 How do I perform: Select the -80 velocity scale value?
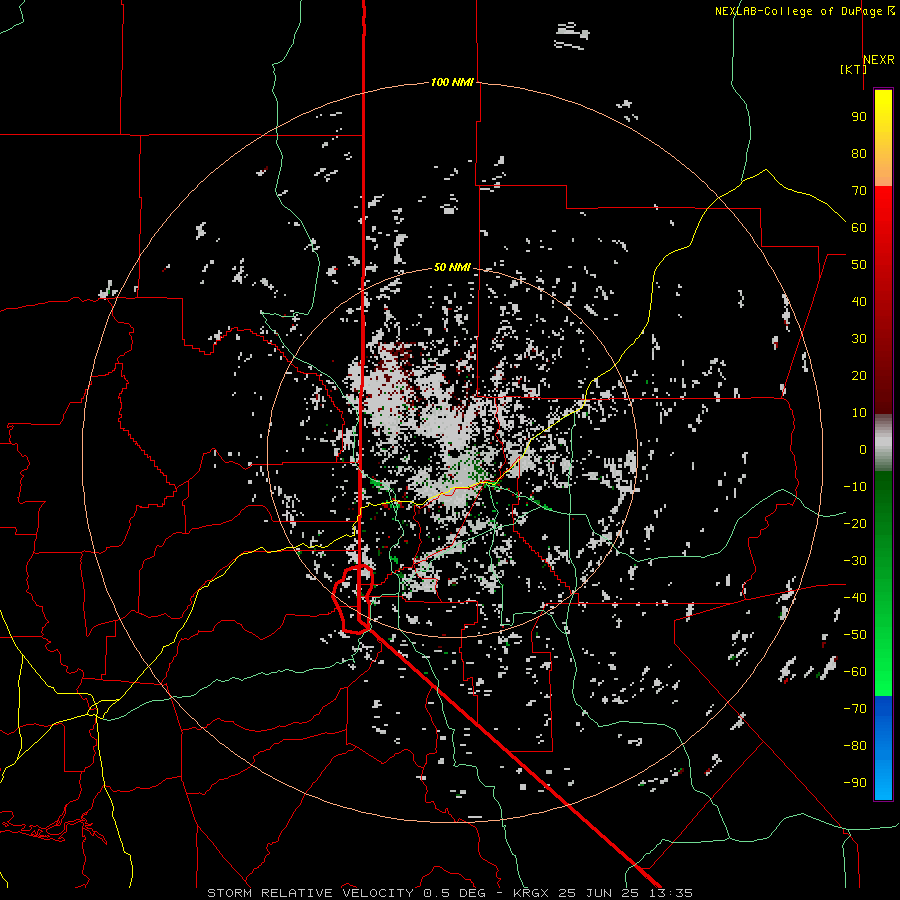point(855,746)
